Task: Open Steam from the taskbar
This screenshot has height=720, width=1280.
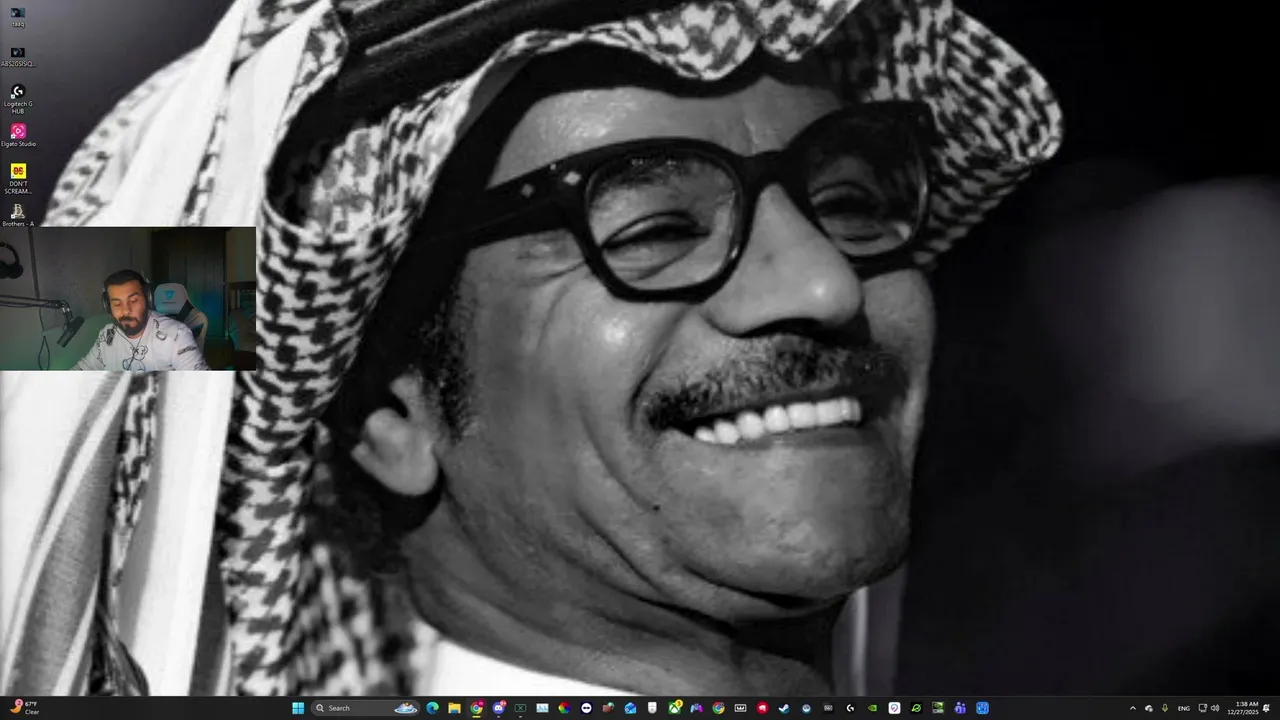Action: click(783, 708)
